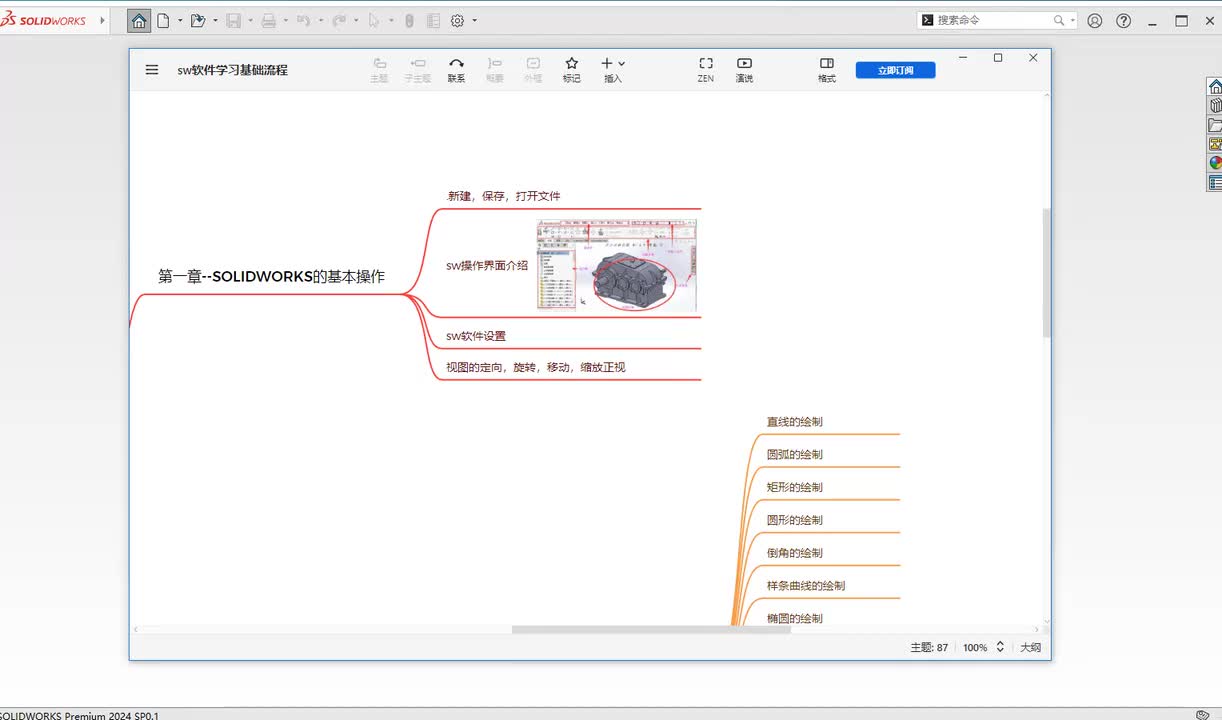Click the SolidWorks redo icon
This screenshot has height=720, width=1222.
point(338,20)
